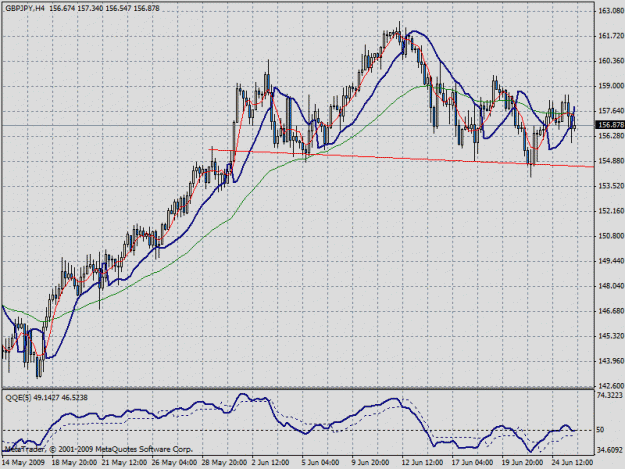
Task: Click the 161.720 price scale label
Action: (611, 36)
